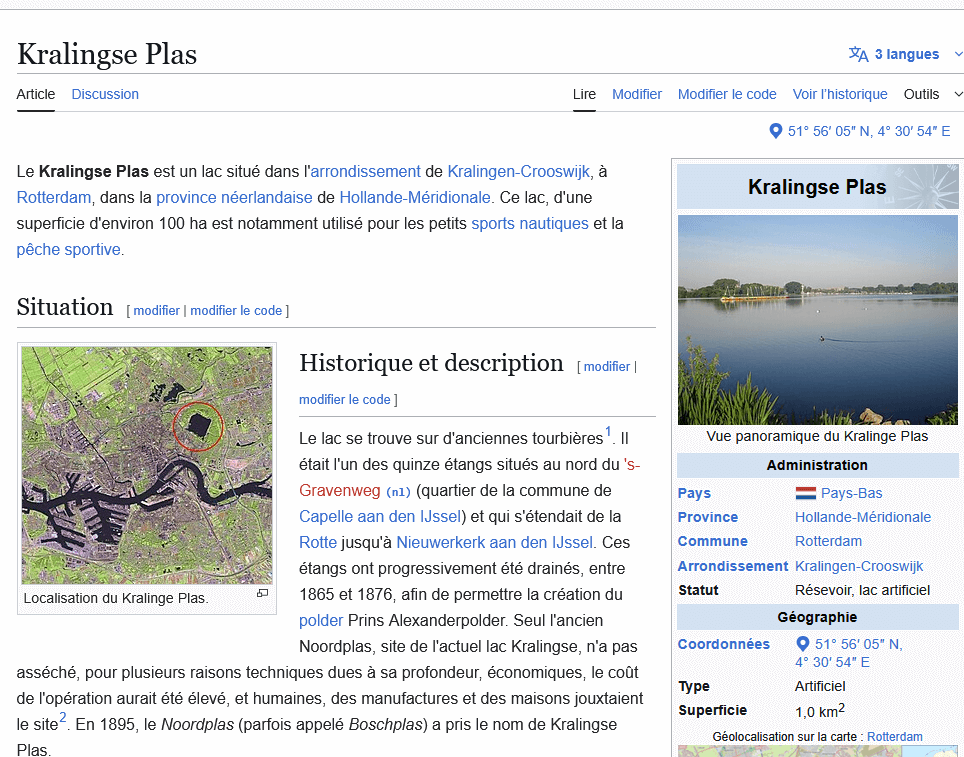Click the Netherlands flag icon in infobox
The image size is (964, 757).
point(805,493)
